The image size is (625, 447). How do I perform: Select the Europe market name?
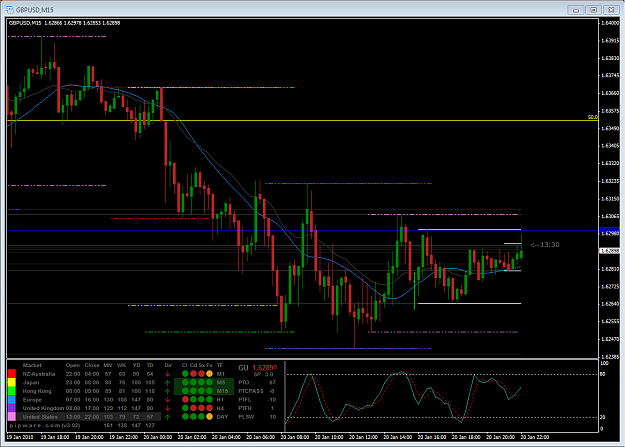[32, 400]
